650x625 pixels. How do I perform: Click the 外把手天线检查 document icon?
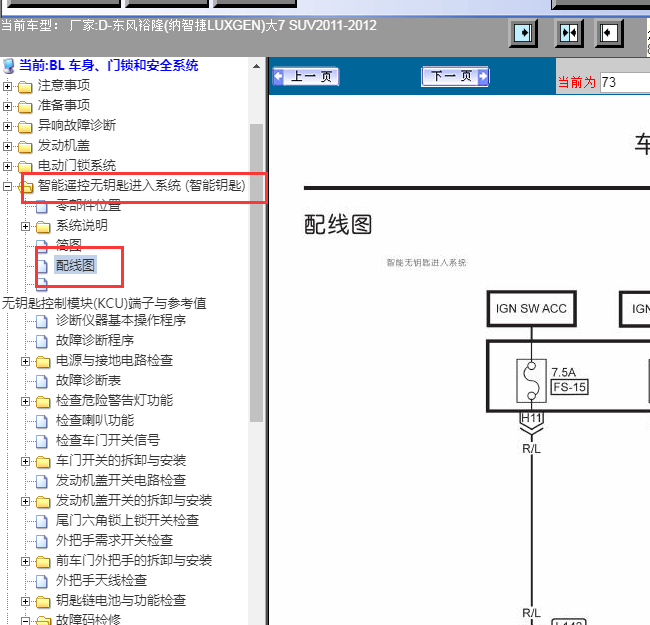point(41,581)
